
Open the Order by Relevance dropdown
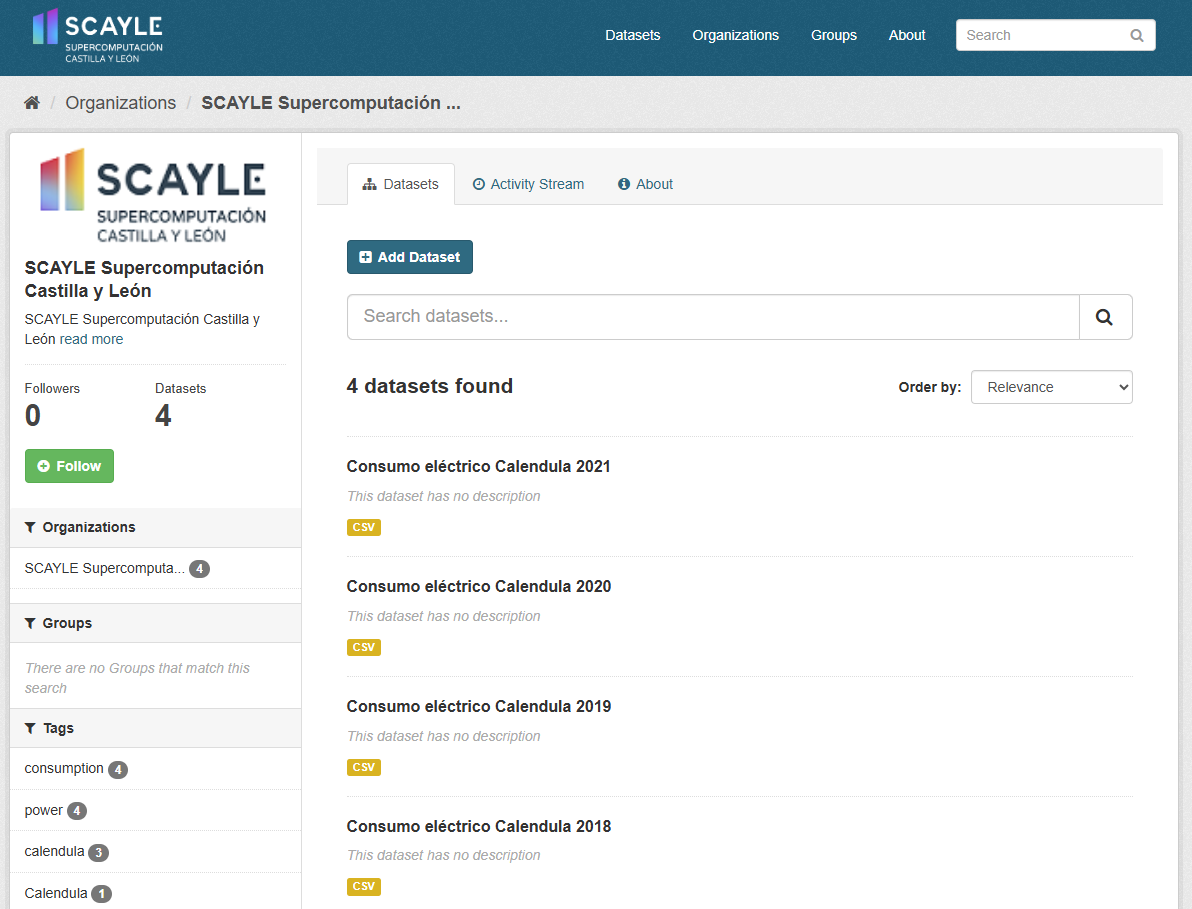pos(1051,388)
